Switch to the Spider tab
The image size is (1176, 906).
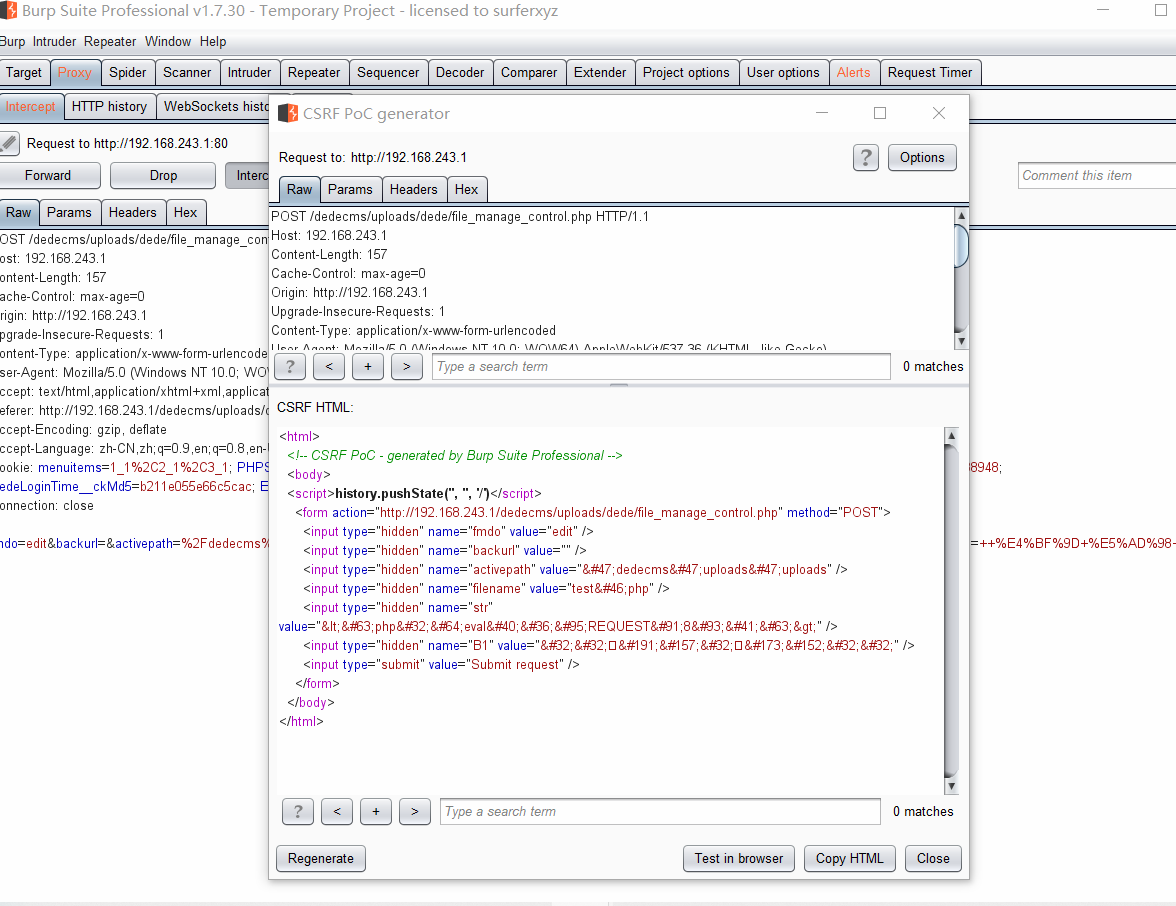128,73
